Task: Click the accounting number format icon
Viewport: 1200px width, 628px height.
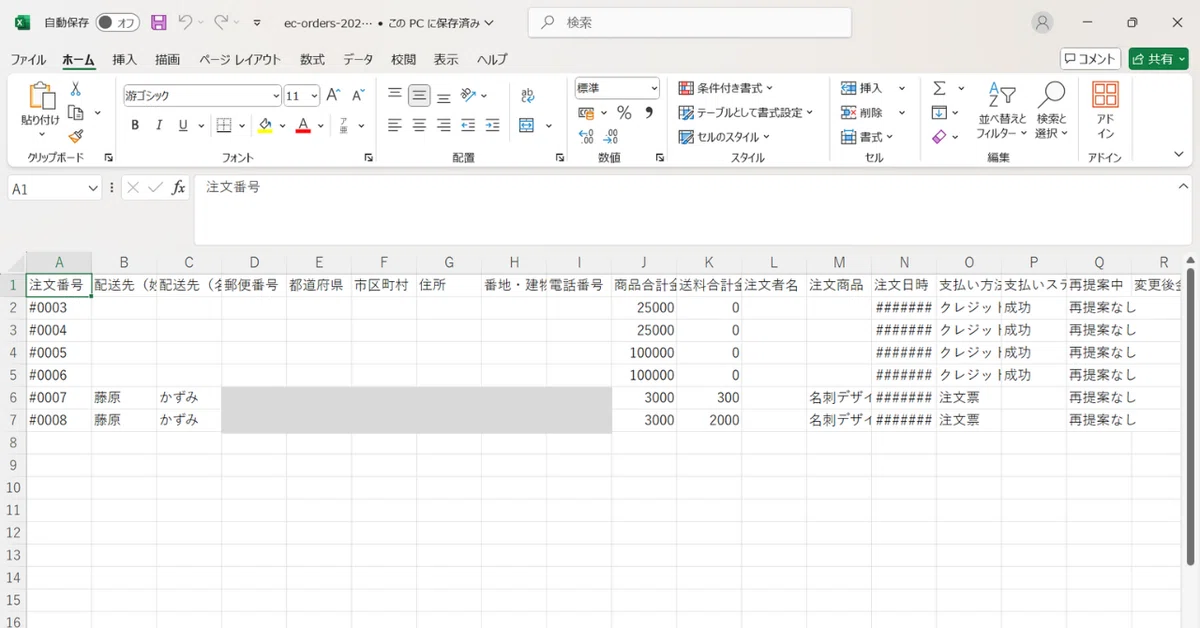Action: (x=587, y=112)
